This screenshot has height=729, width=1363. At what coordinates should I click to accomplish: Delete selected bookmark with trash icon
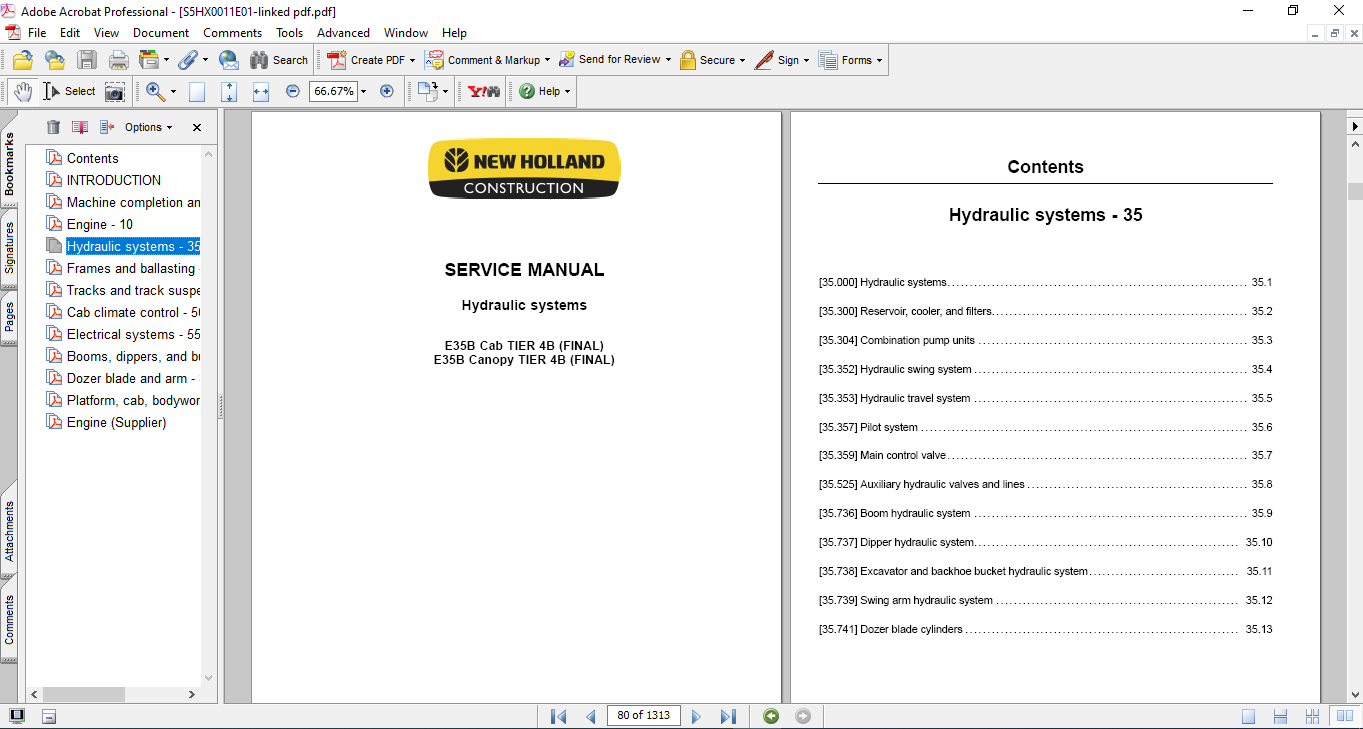[x=54, y=127]
